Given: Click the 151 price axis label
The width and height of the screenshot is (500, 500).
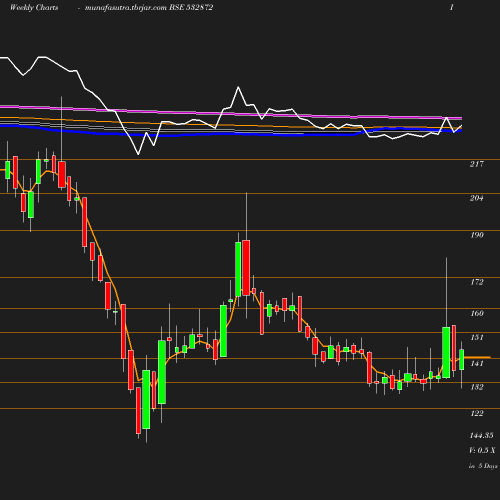Looking at the screenshot, I should [477, 337].
